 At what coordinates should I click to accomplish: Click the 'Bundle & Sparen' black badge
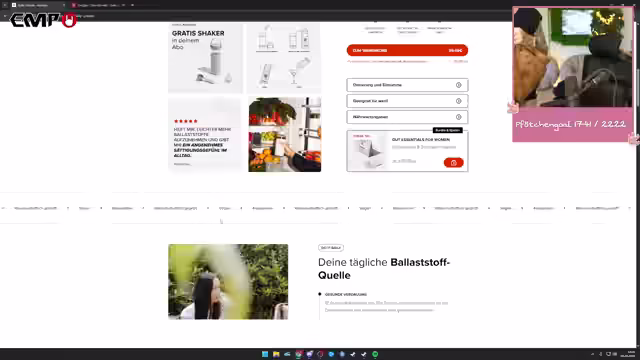[x=447, y=130]
